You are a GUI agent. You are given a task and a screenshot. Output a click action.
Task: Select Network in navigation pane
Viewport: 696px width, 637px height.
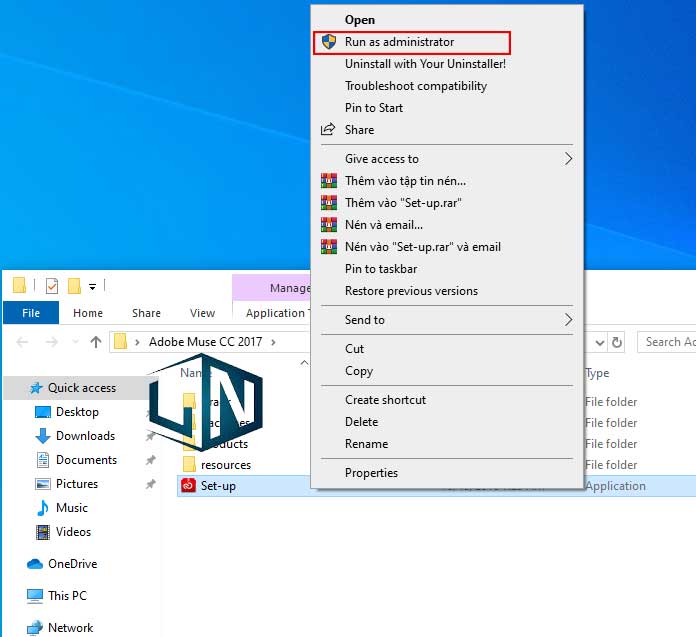pyautogui.click(x=70, y=628)
